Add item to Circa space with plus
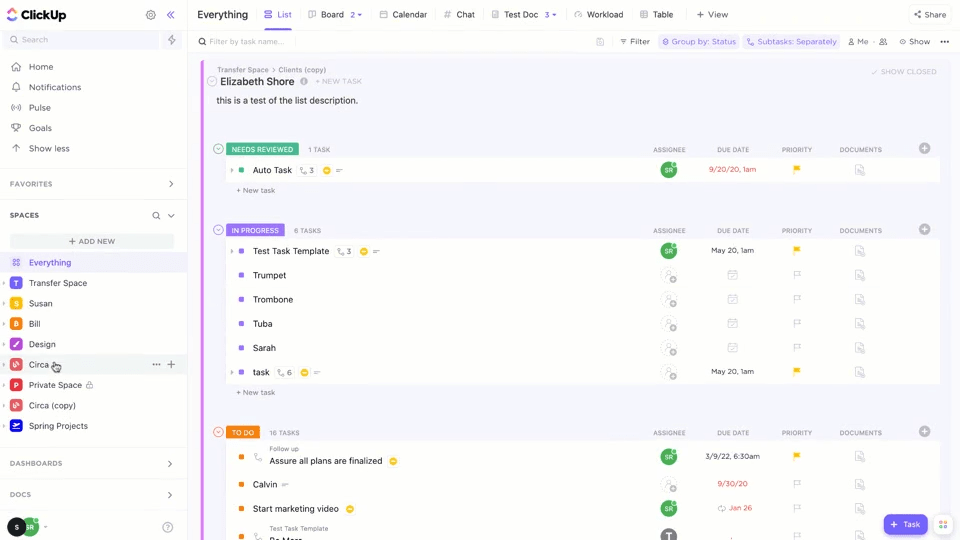The image size is (960, 540). click(x=171, y=364)
